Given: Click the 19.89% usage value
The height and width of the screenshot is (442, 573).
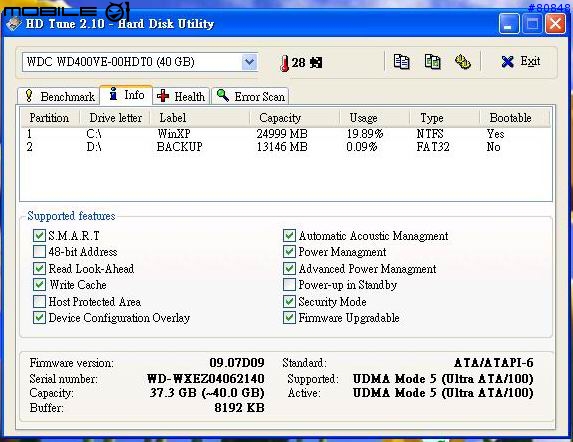Looking at the screenshot, I should pos(365,134).
